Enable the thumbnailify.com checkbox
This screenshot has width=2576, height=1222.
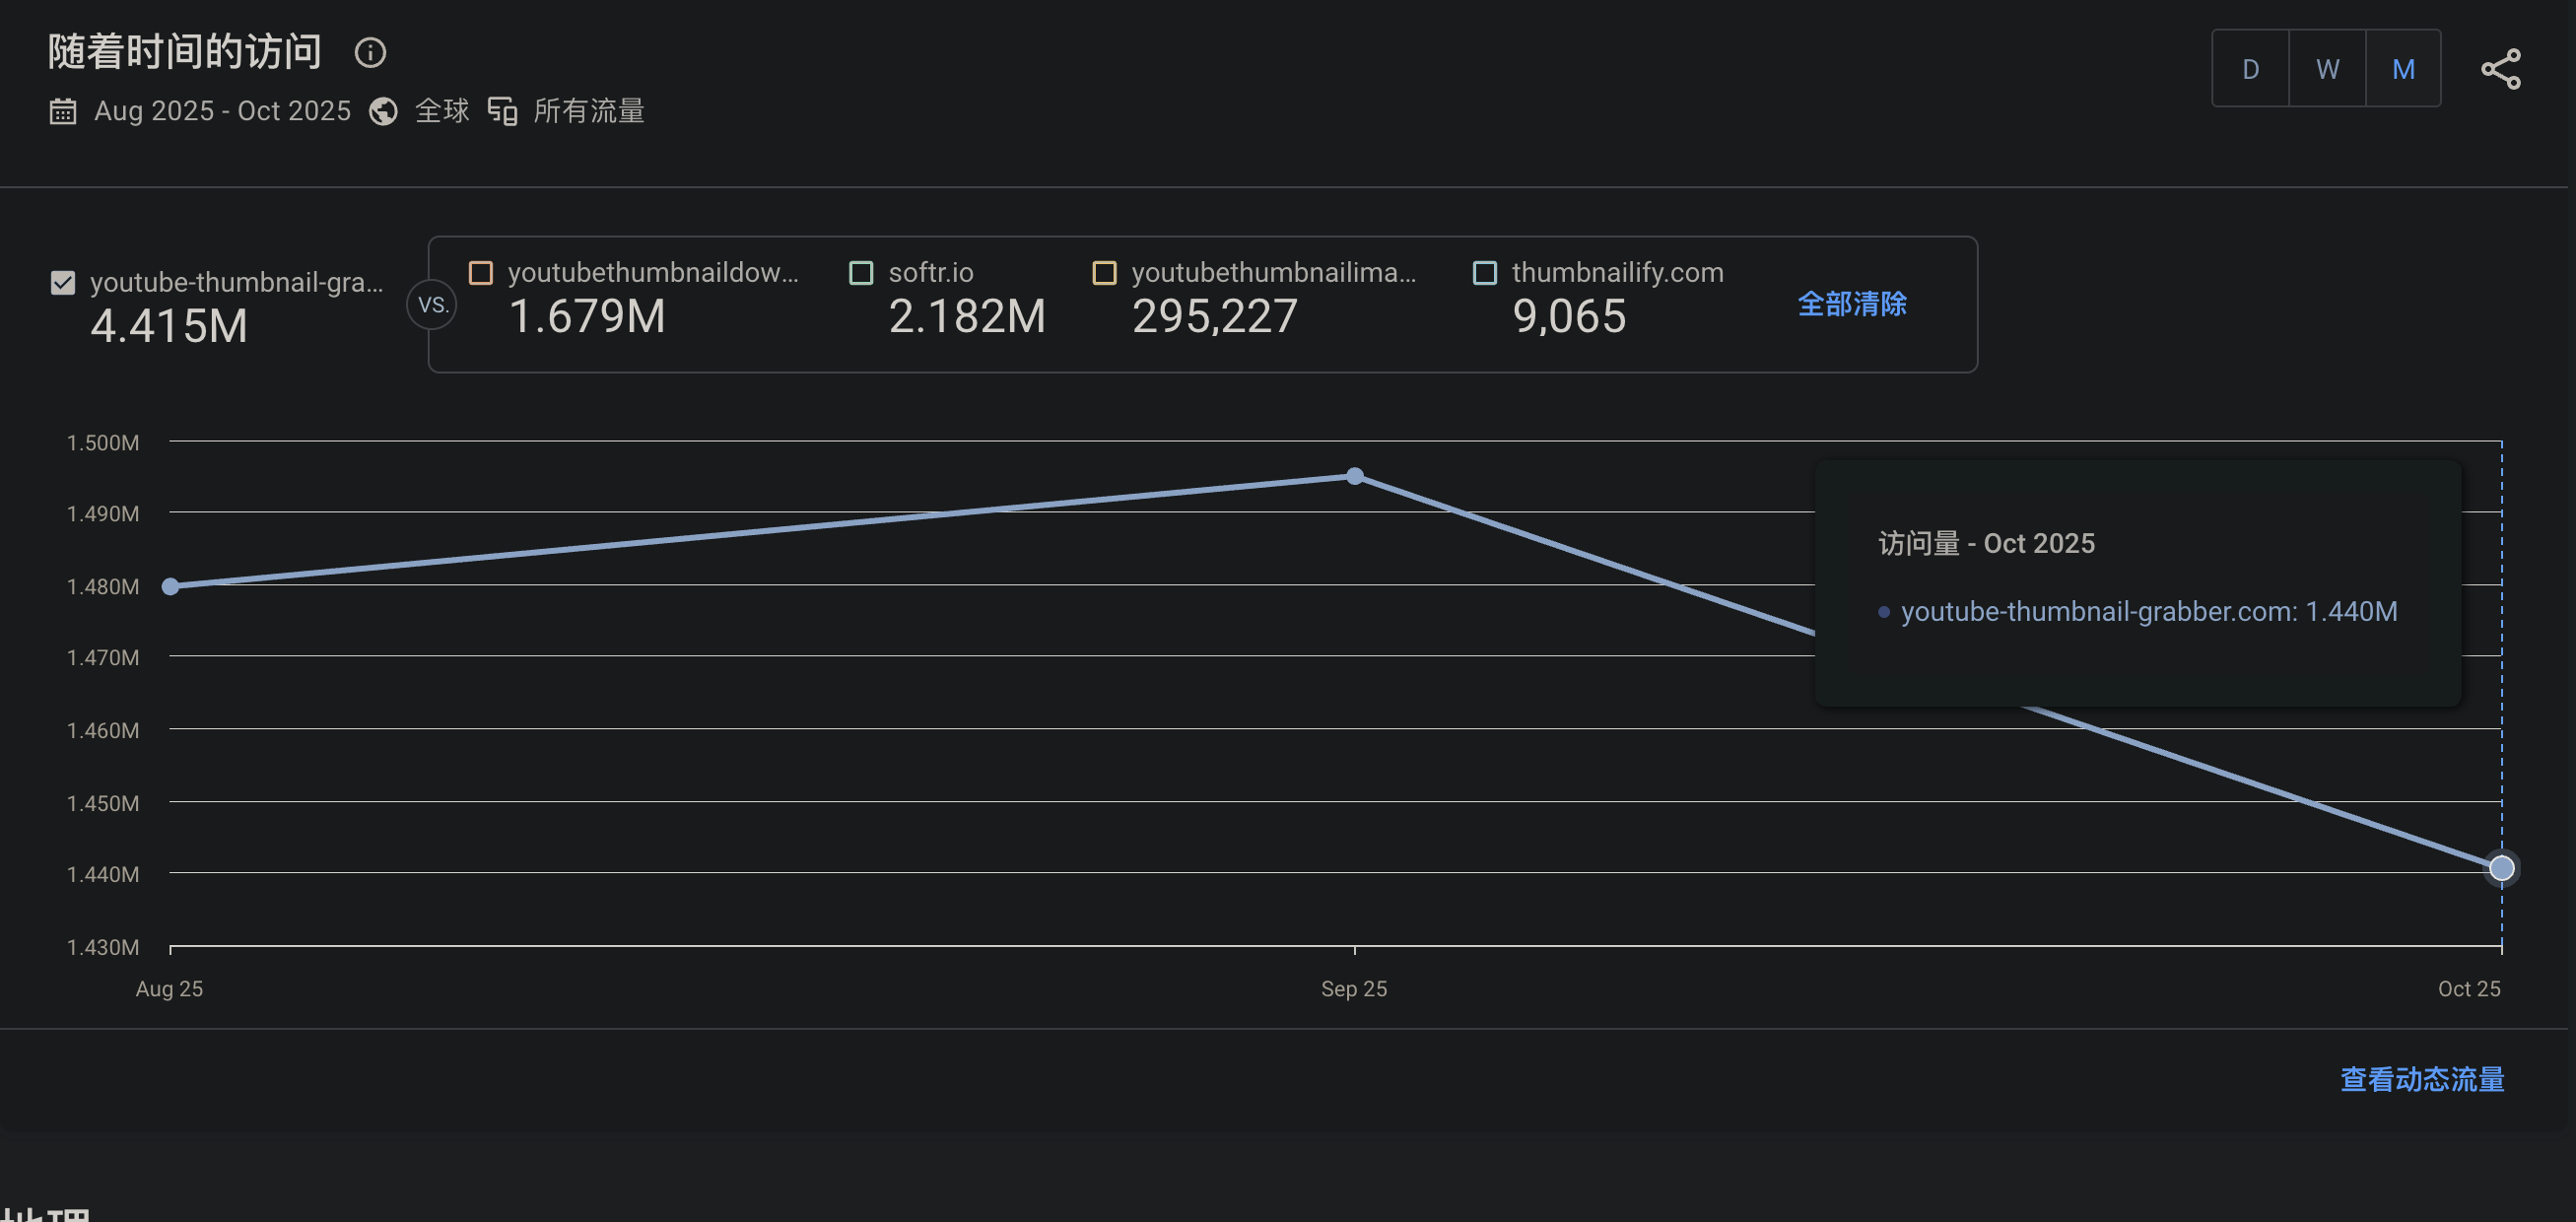click(1485, 273)
